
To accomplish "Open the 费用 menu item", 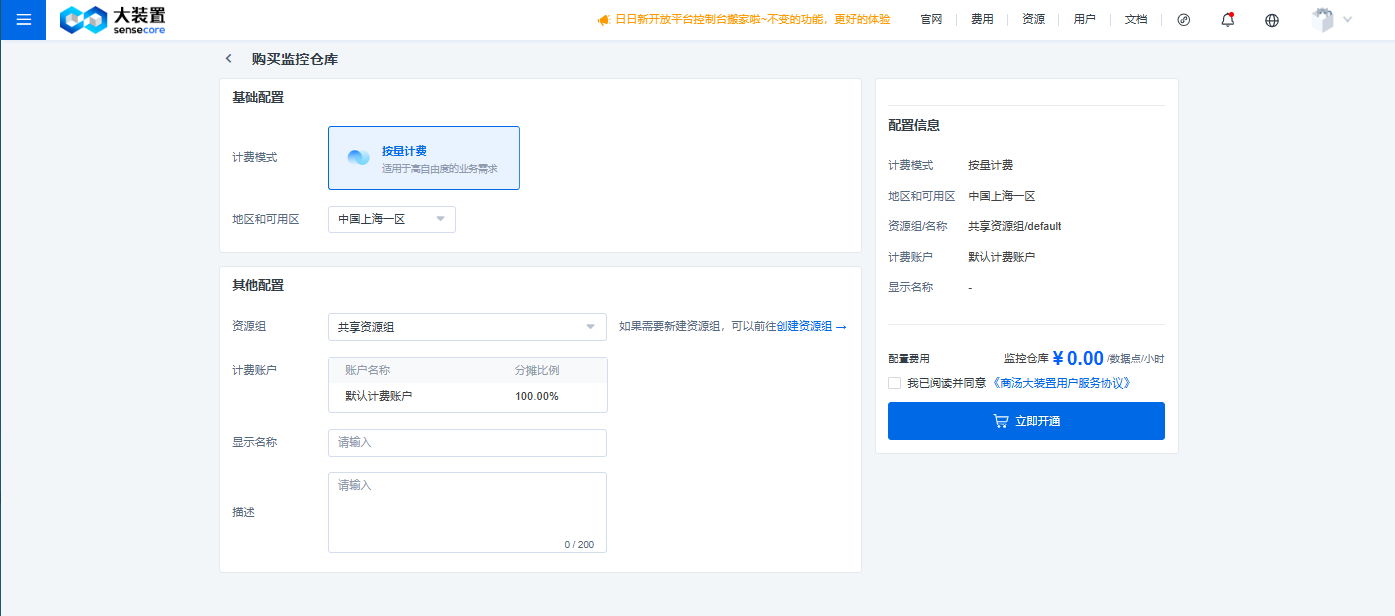I will [x=982, y=20].
